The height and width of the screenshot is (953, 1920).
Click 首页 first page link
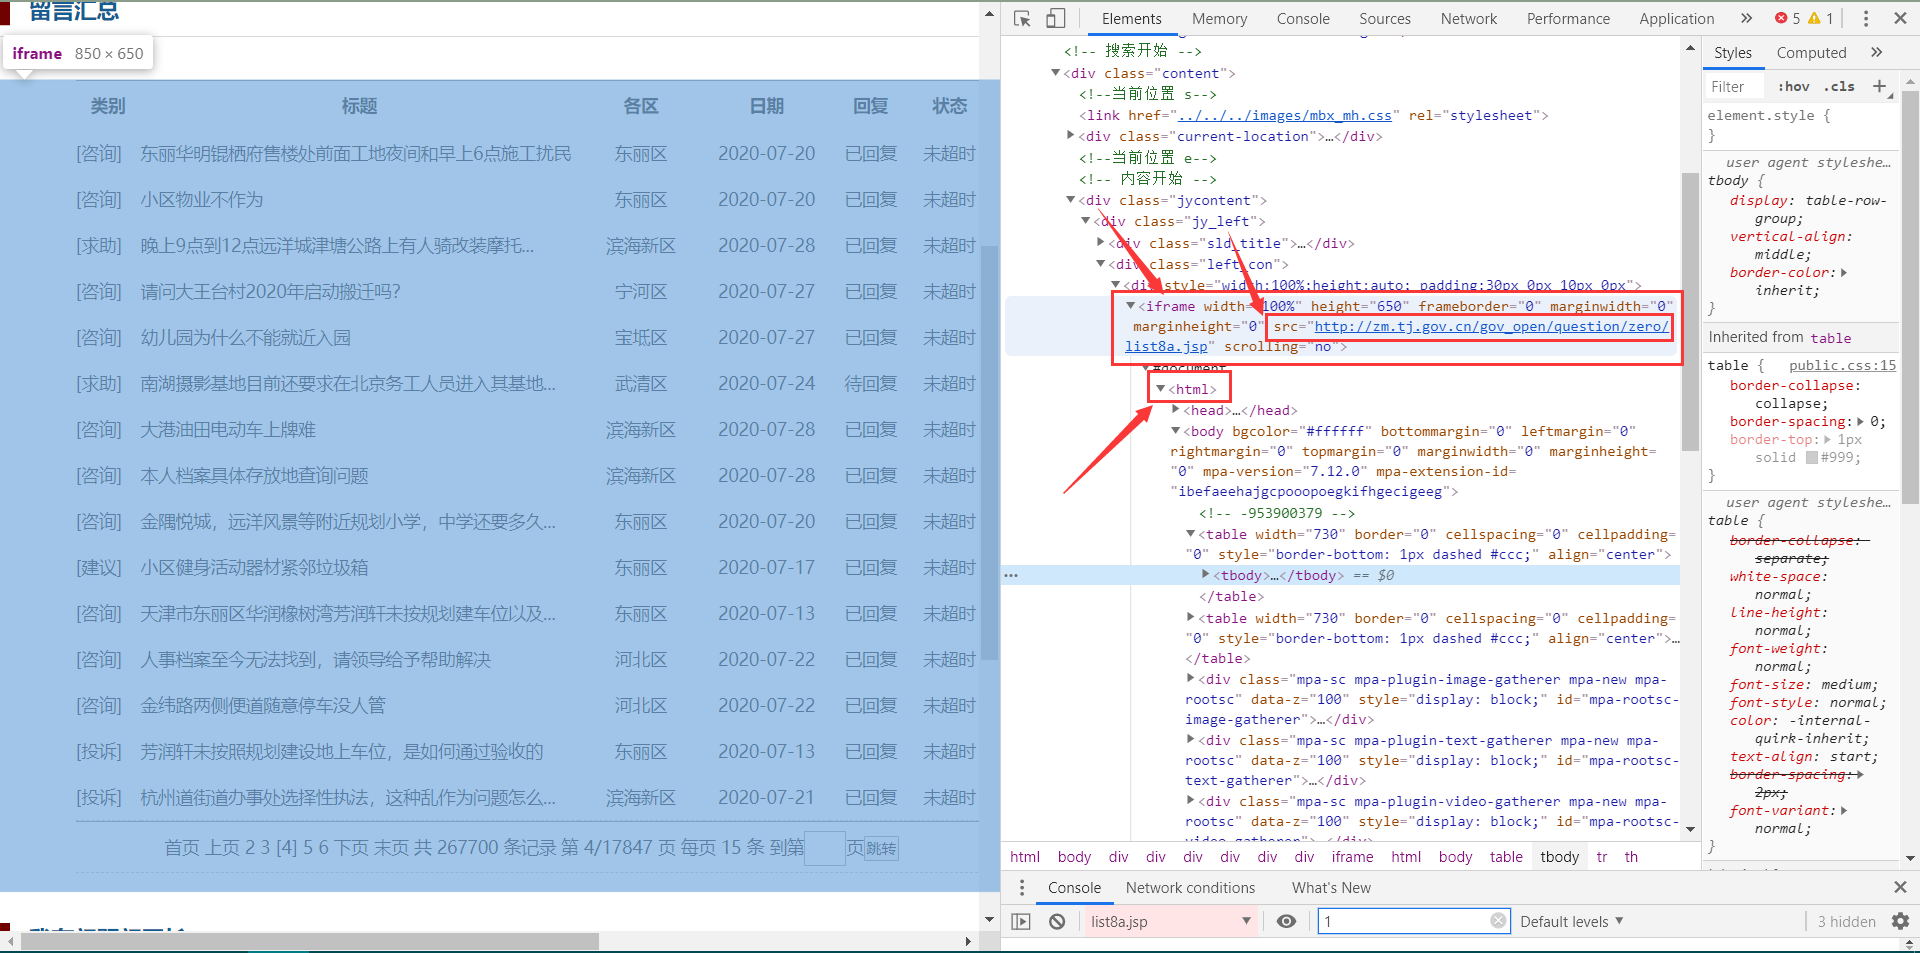pyautogui.click(x=183, y=848)
